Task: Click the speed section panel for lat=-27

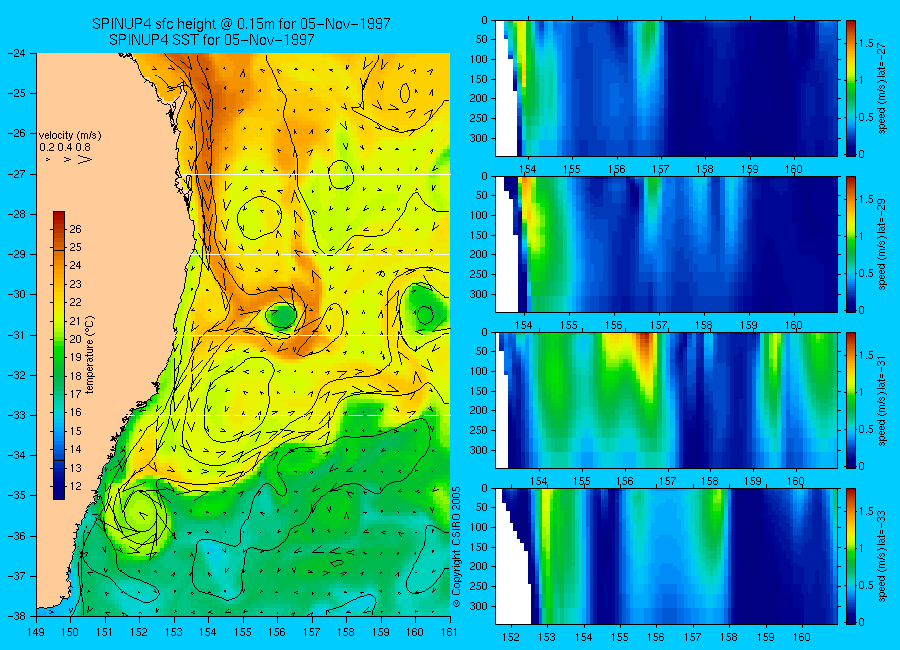Action: pyautogui.click(x=666, y=88)
